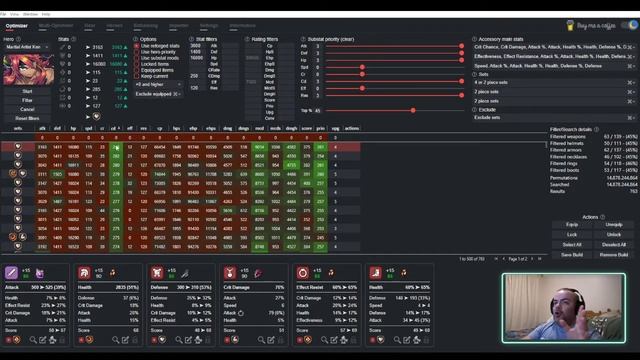Open the Exclude sets dropdown

click(x=554, y=118)
